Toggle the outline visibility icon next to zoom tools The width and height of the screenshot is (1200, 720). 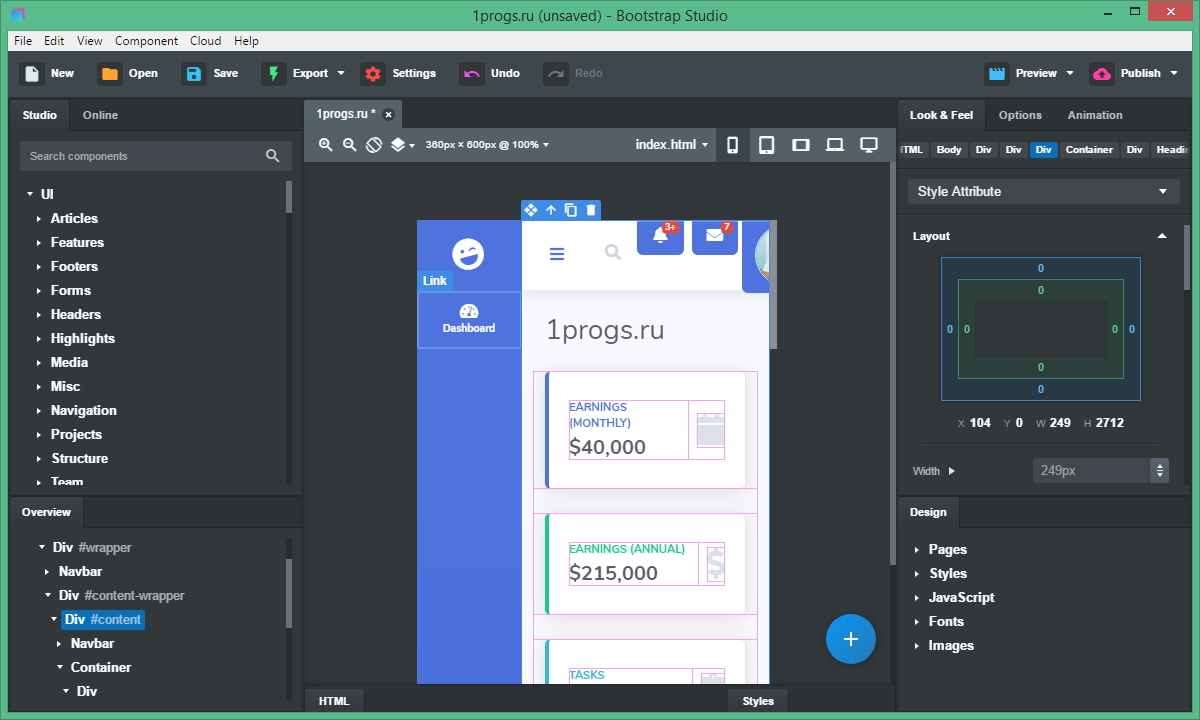(373, 145)
